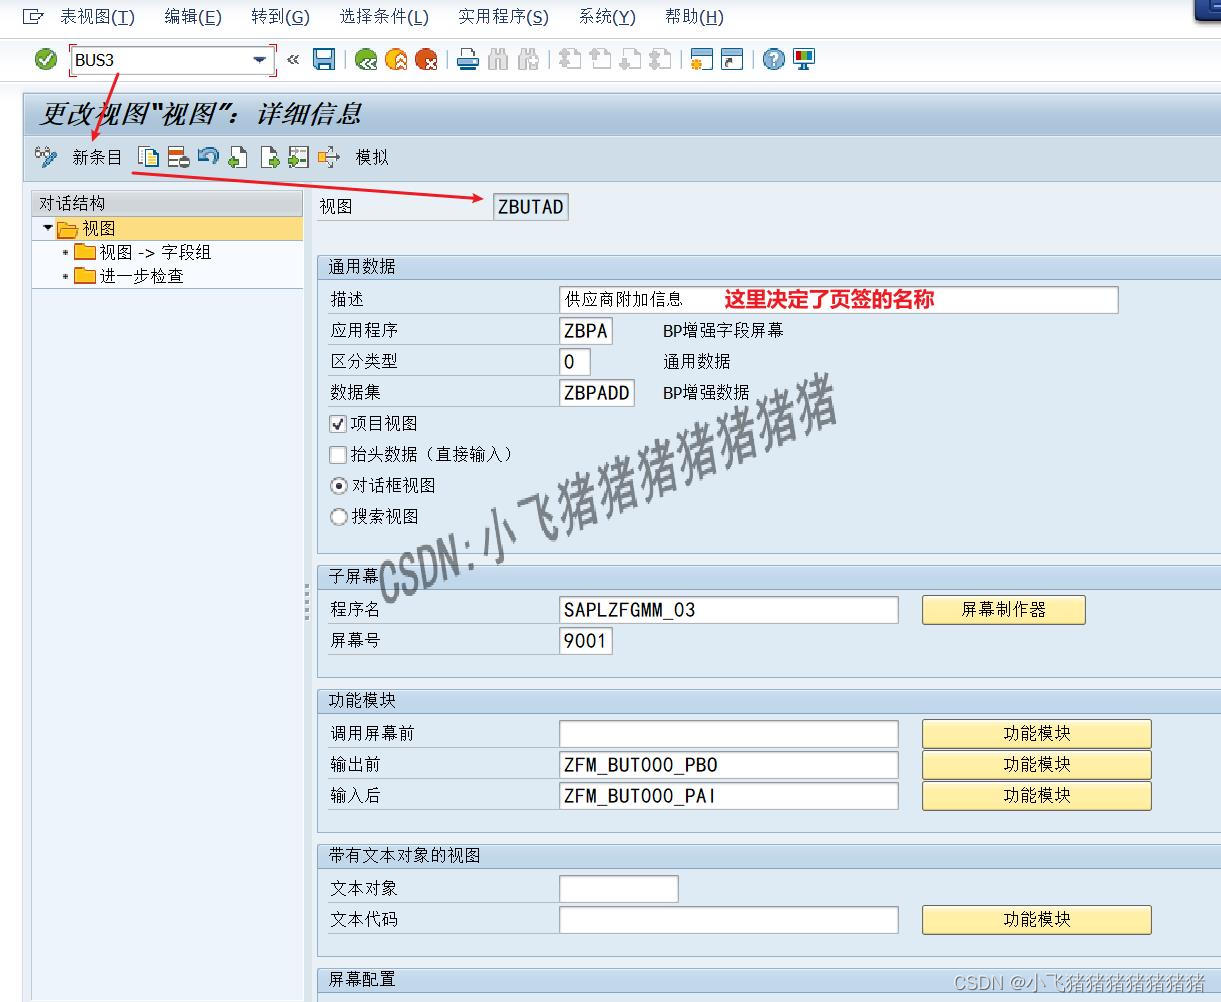Open the transaction command field dropdown
This screenshot has height=1002, width=1221.
coord(260,60)
